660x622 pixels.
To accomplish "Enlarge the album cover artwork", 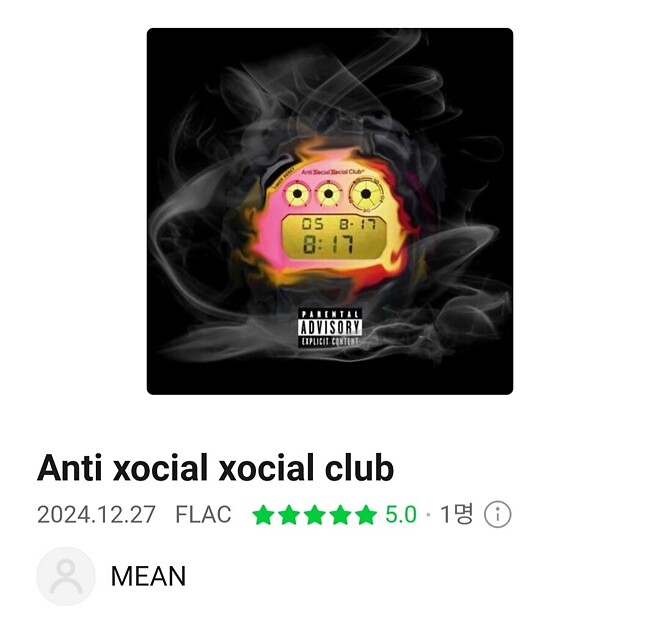I will pyautogui.click(x=330, y=211).
